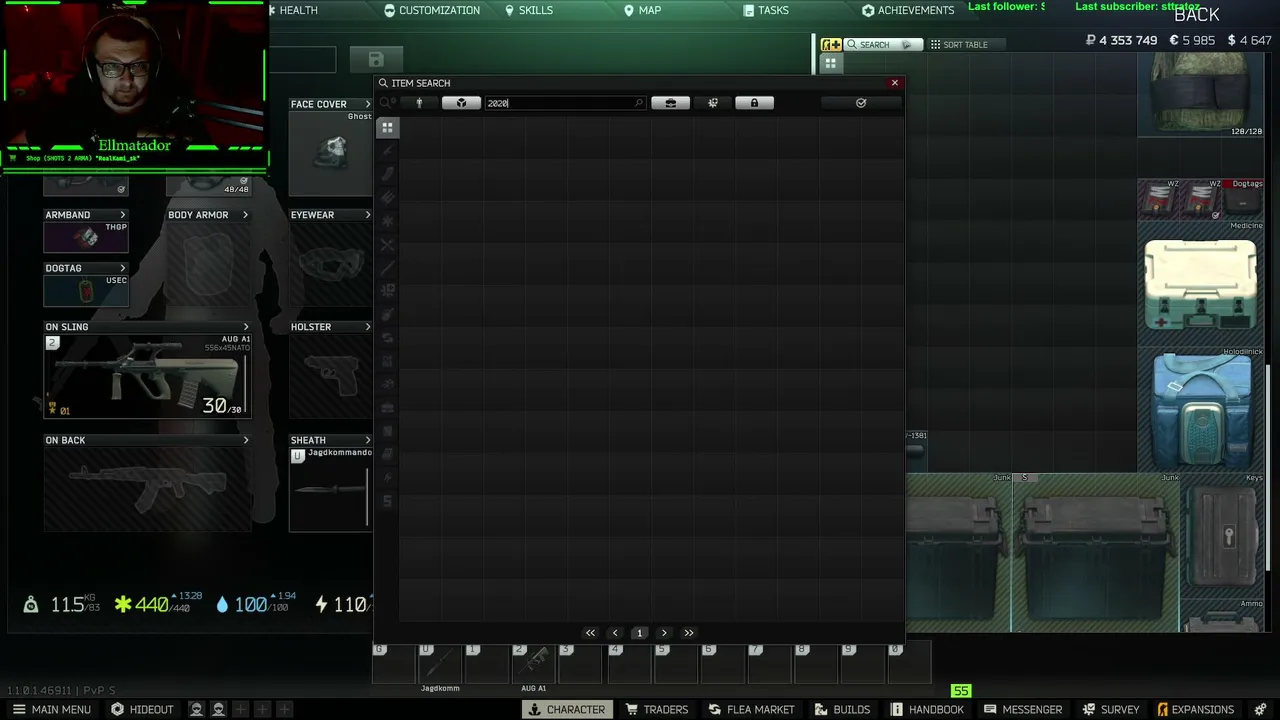Screen dimensions: 1280x720
Task: Go to the next results page
Action: pos(664,633)
